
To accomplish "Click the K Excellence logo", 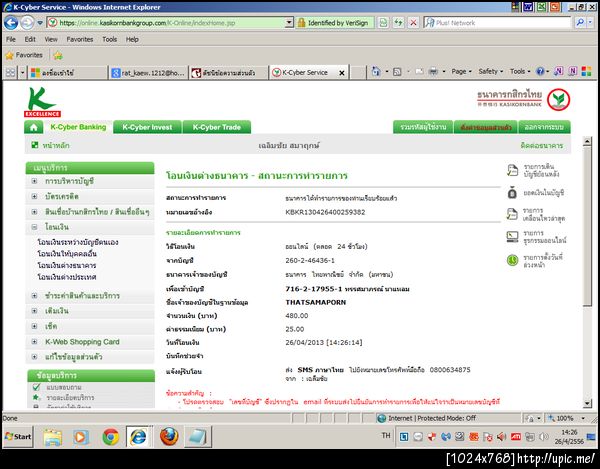I will pos(42,102).
